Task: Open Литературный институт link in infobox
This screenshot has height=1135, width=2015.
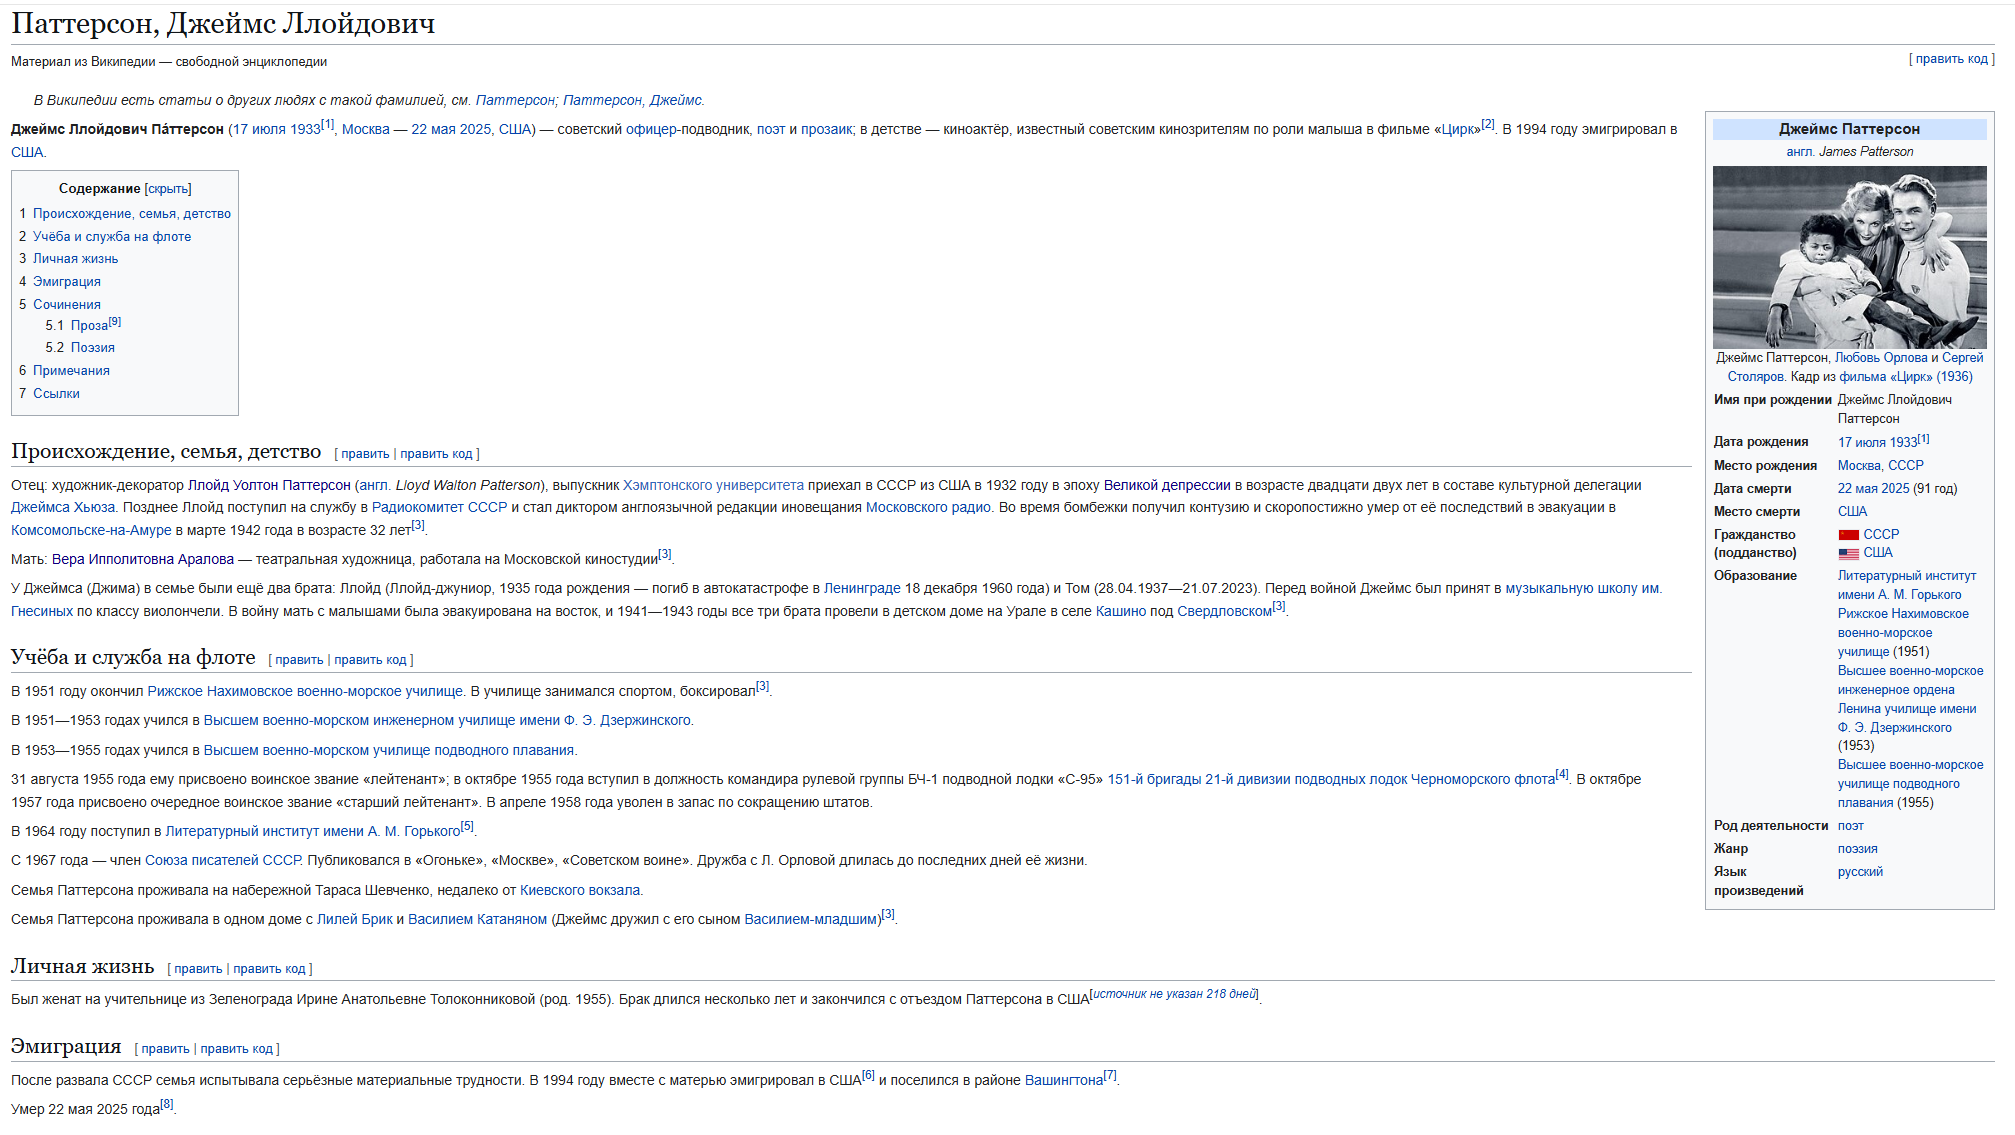Action: pyautogui.click(x=1906, y=576)
